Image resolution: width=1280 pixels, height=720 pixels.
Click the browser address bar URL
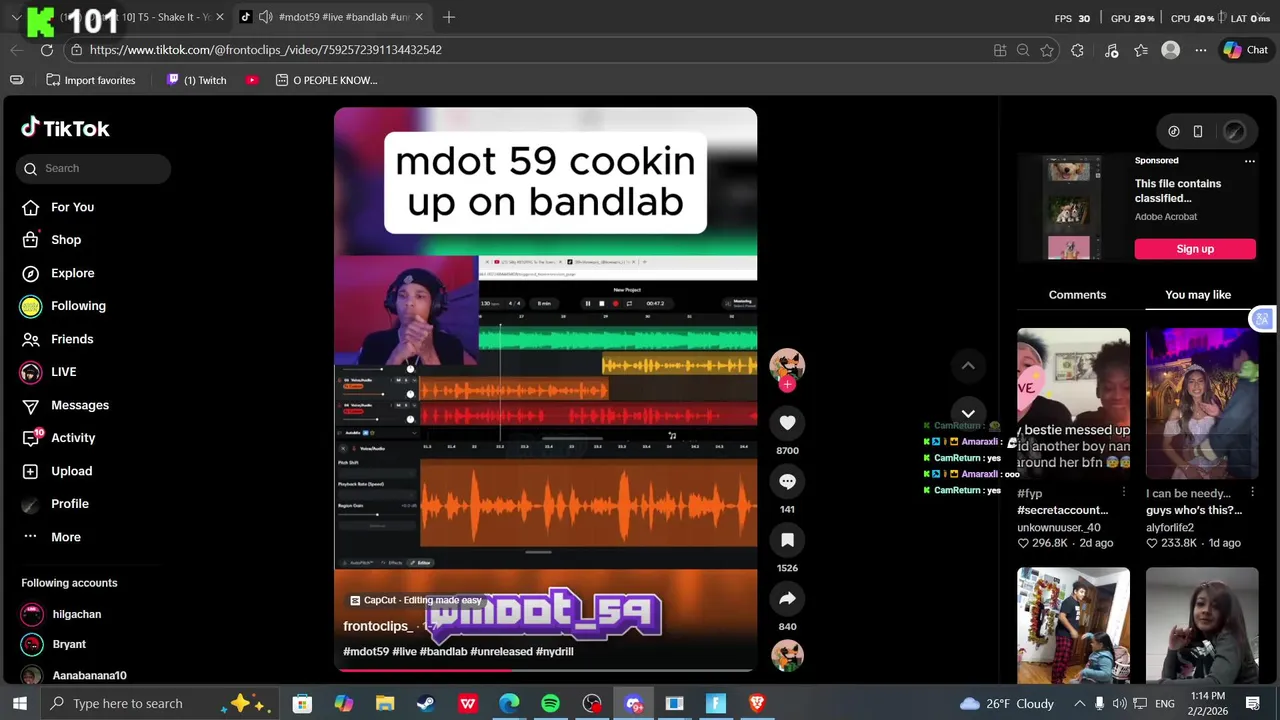(x=265, y=50)
